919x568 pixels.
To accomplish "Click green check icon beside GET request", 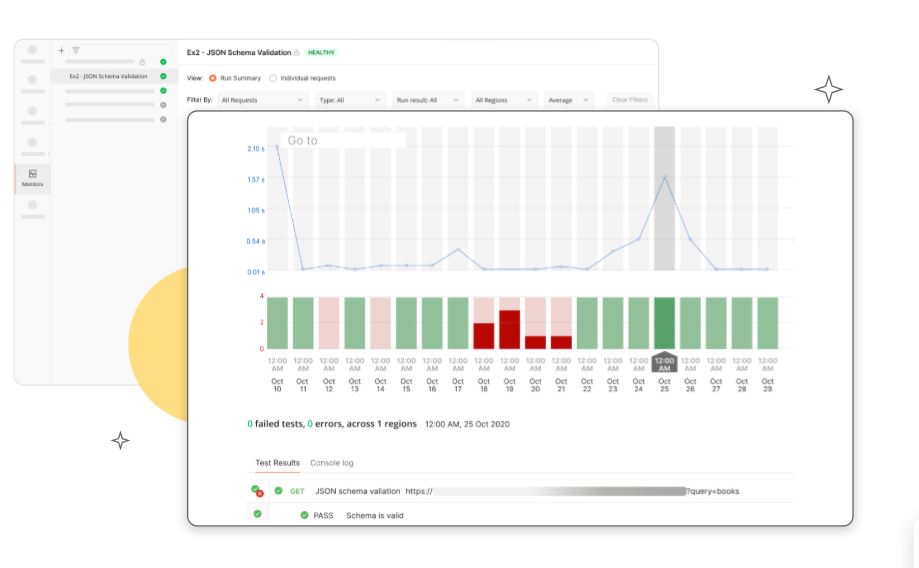I will pyautogui.click(x=278, y=491).
